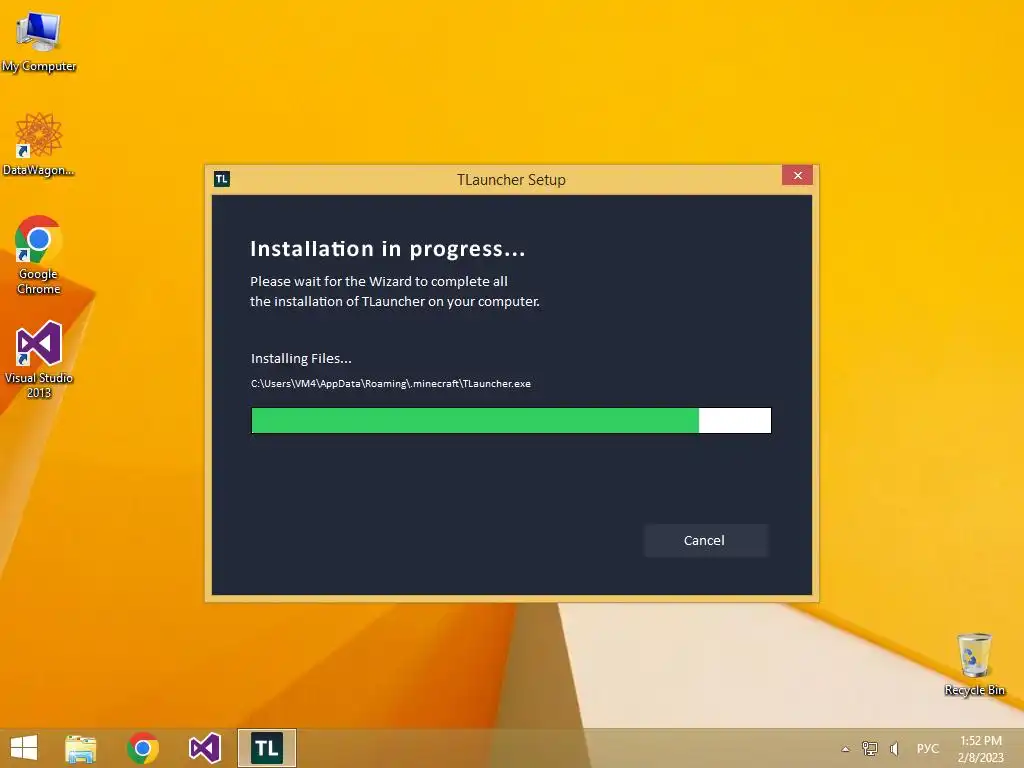Viewport: 1024px width, 768px height.
Task: Close the TLauncher Setup window
Action: pyautogui.click(x=797, y=175)
